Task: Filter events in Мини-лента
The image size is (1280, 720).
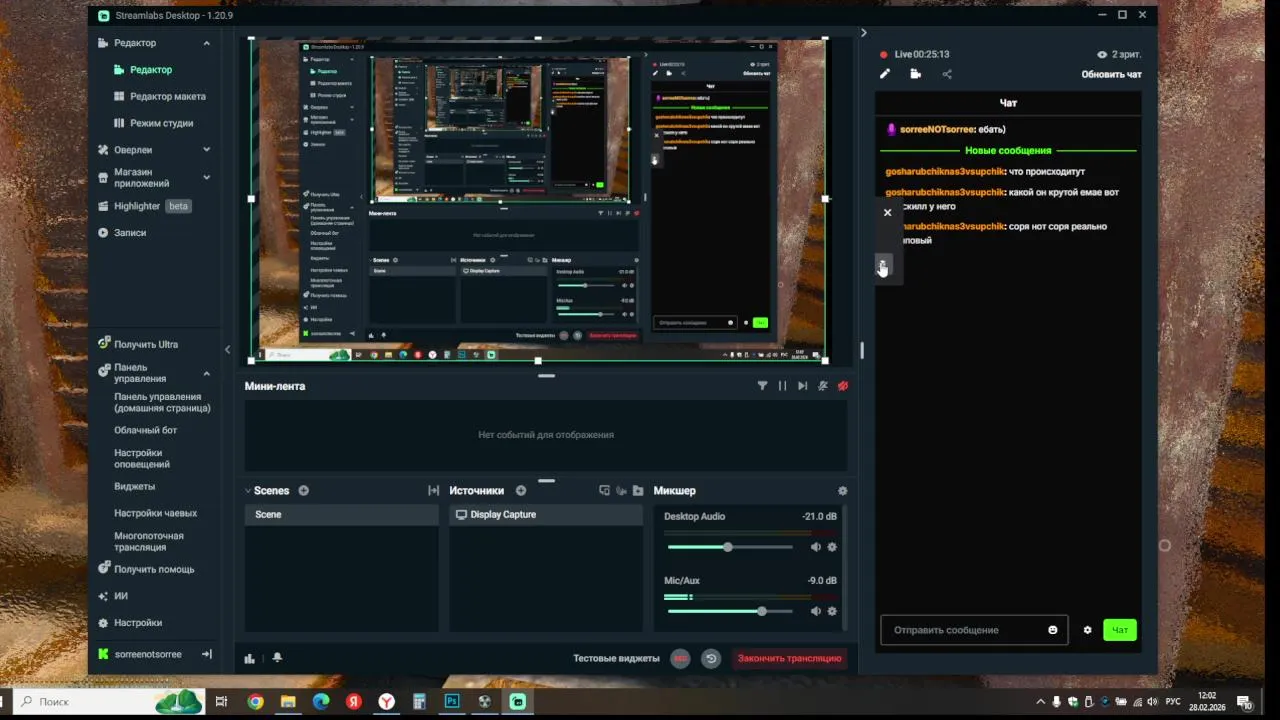Action: [762, 386]
